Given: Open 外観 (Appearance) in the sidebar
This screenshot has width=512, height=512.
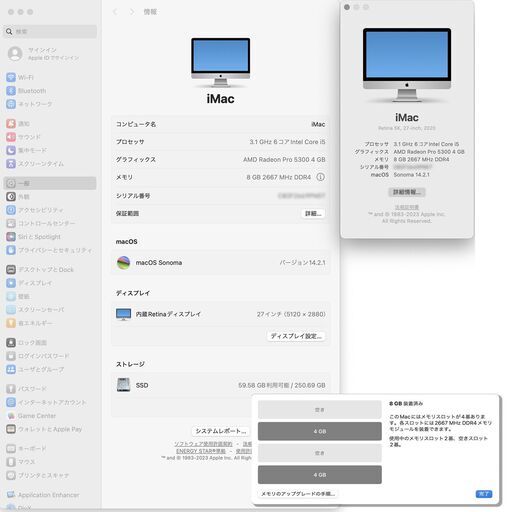Looking at the screenshot, I should tap(50, 197).
